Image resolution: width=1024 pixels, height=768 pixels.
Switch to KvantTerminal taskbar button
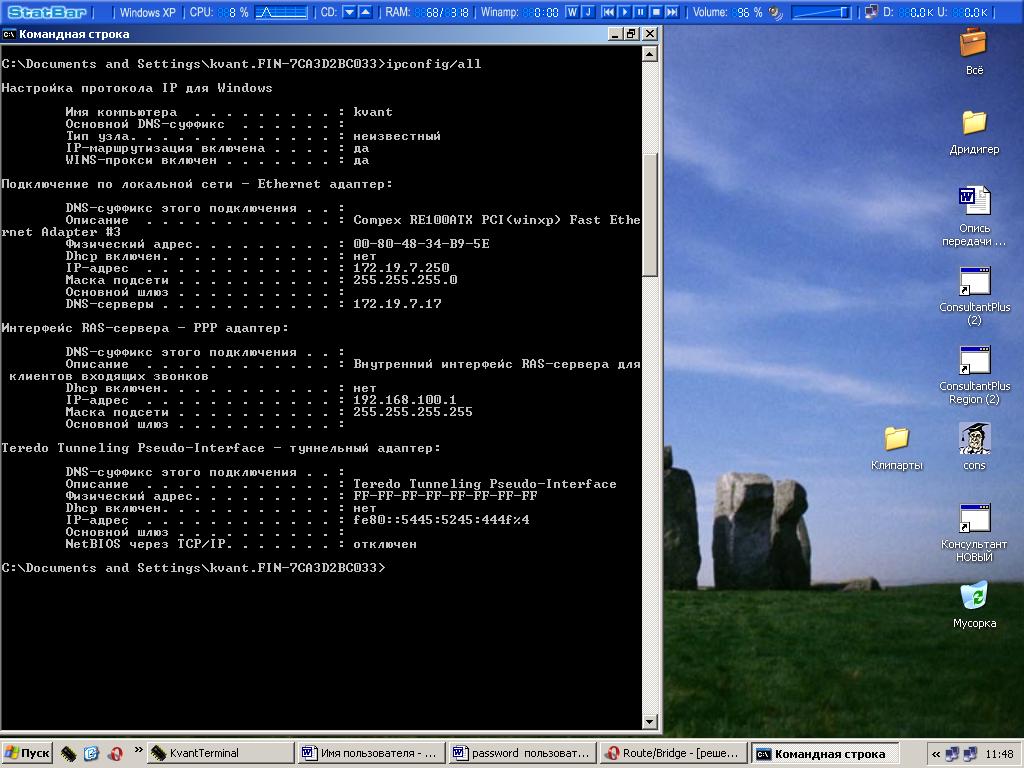coord(219,753)
